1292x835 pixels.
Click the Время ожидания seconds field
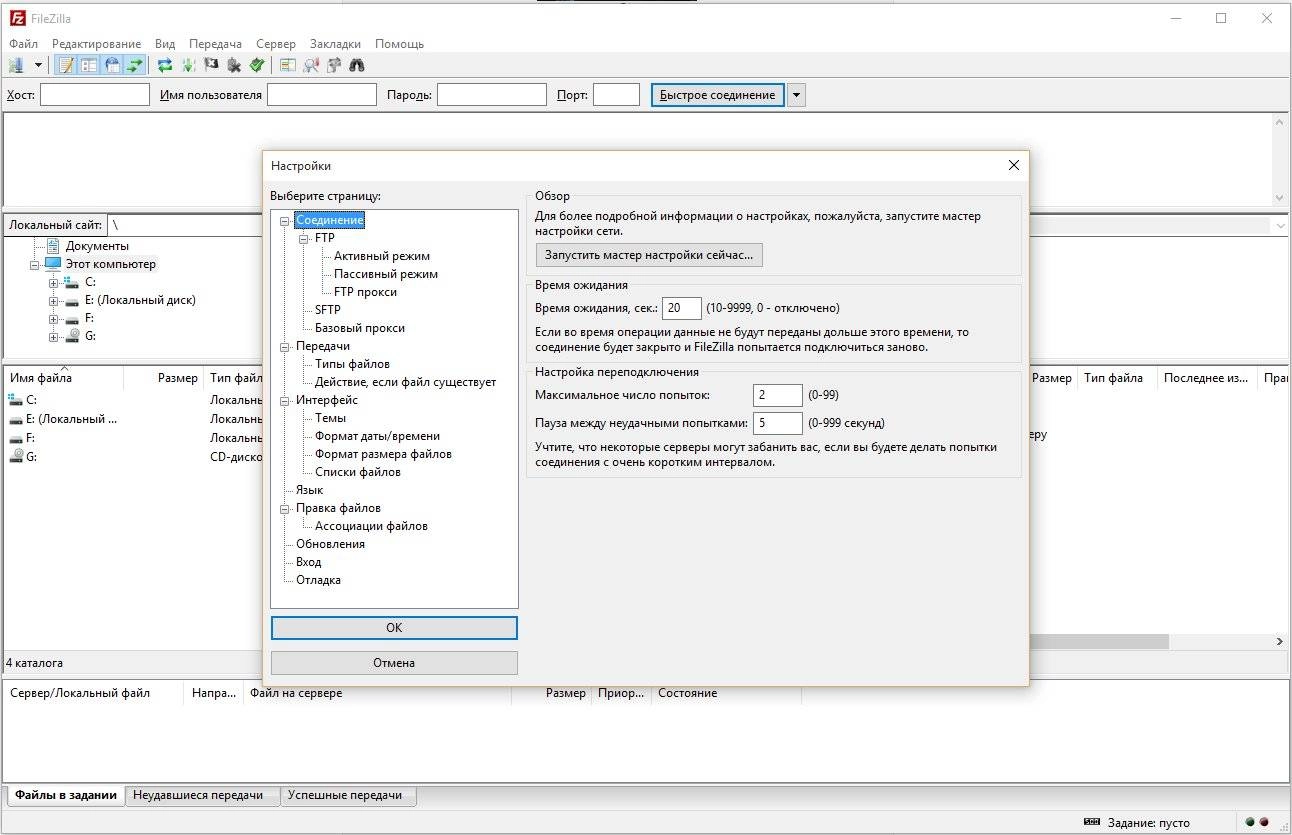pyautogui.click(x=682, y=308)
